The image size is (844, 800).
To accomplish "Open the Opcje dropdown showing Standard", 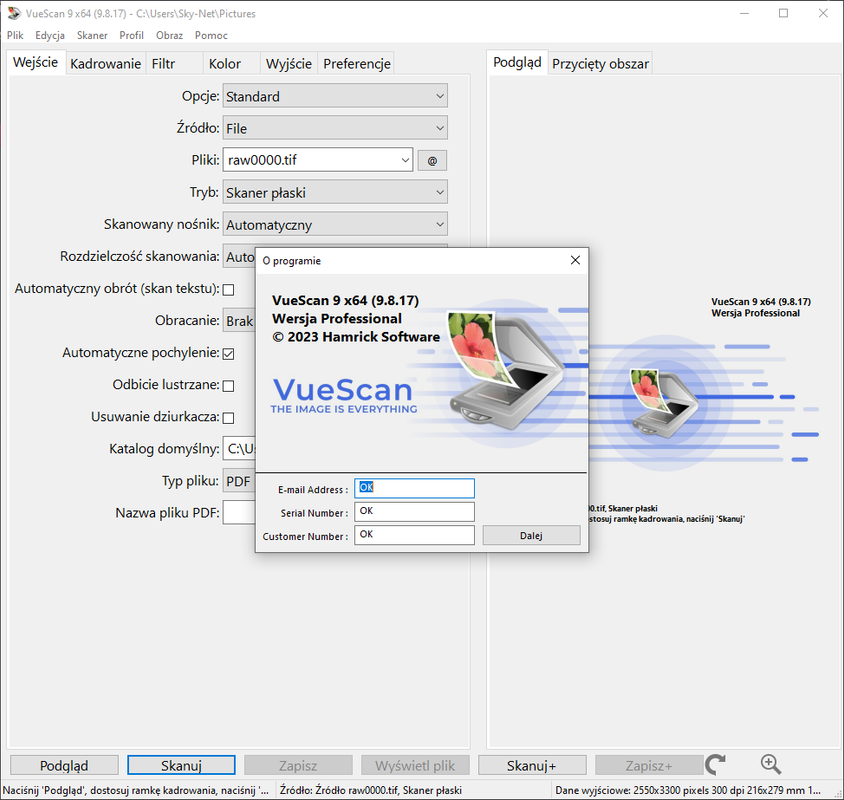I will [x=335, y=96].
